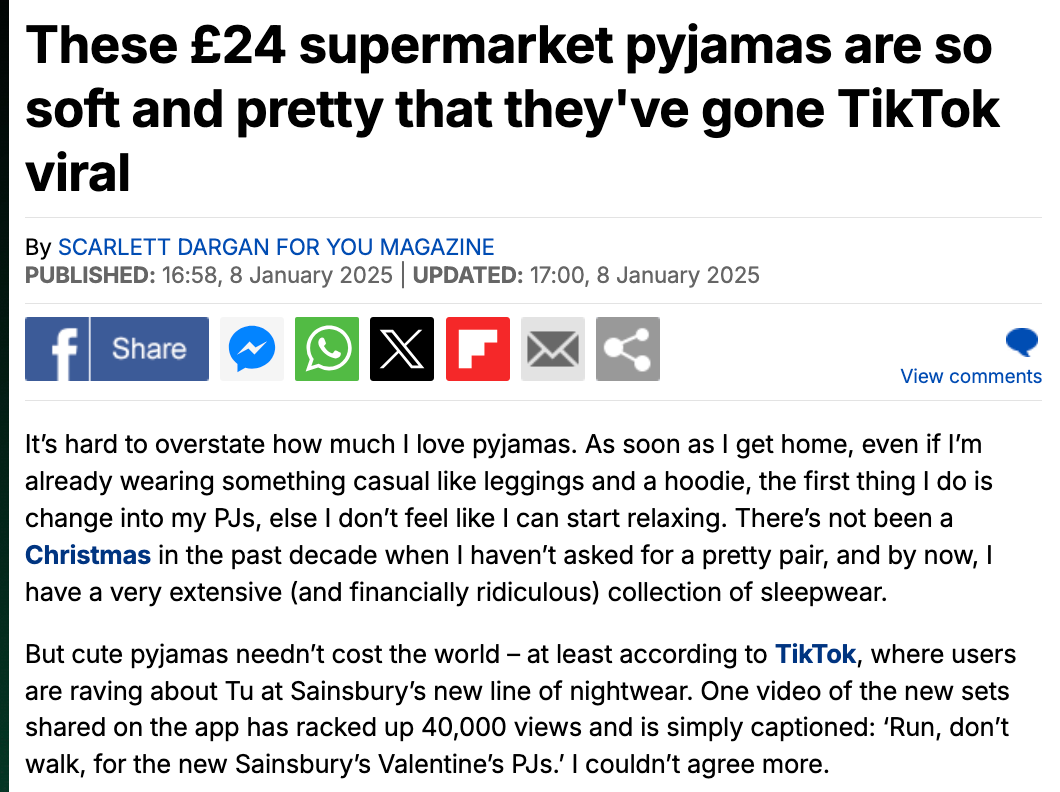Click the word 'viral' in headline
This screenshot has width=1060, height=792.
tap(77, 173)
